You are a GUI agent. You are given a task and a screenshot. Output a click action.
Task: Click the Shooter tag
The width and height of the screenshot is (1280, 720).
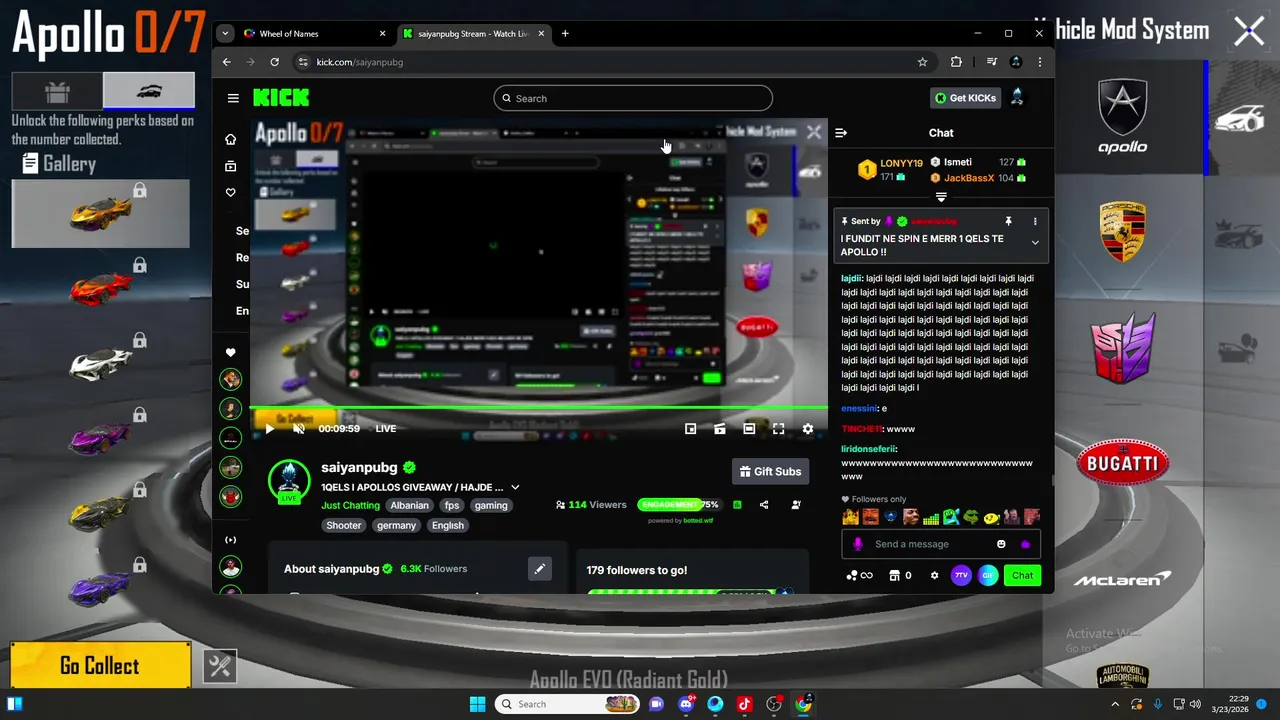(x=343, y=525)
